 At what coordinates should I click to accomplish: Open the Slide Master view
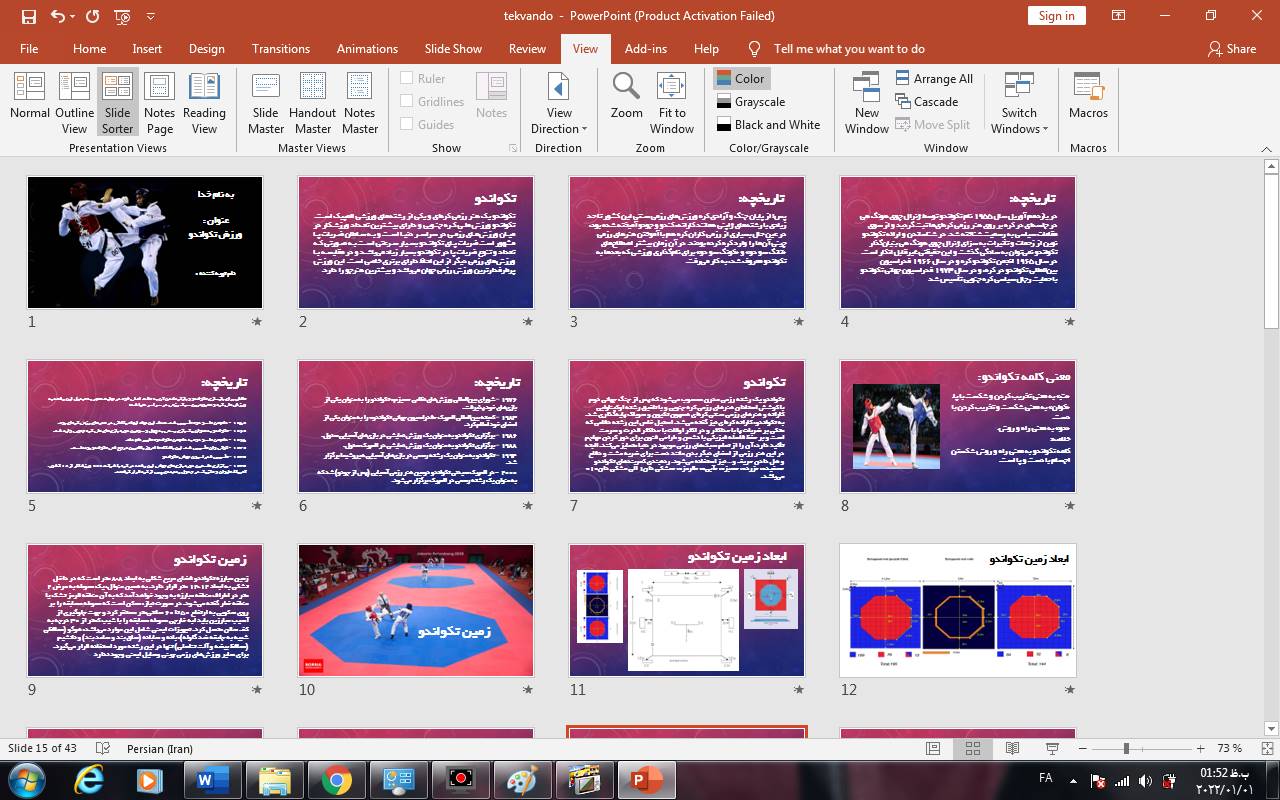(x=266, y=100)
